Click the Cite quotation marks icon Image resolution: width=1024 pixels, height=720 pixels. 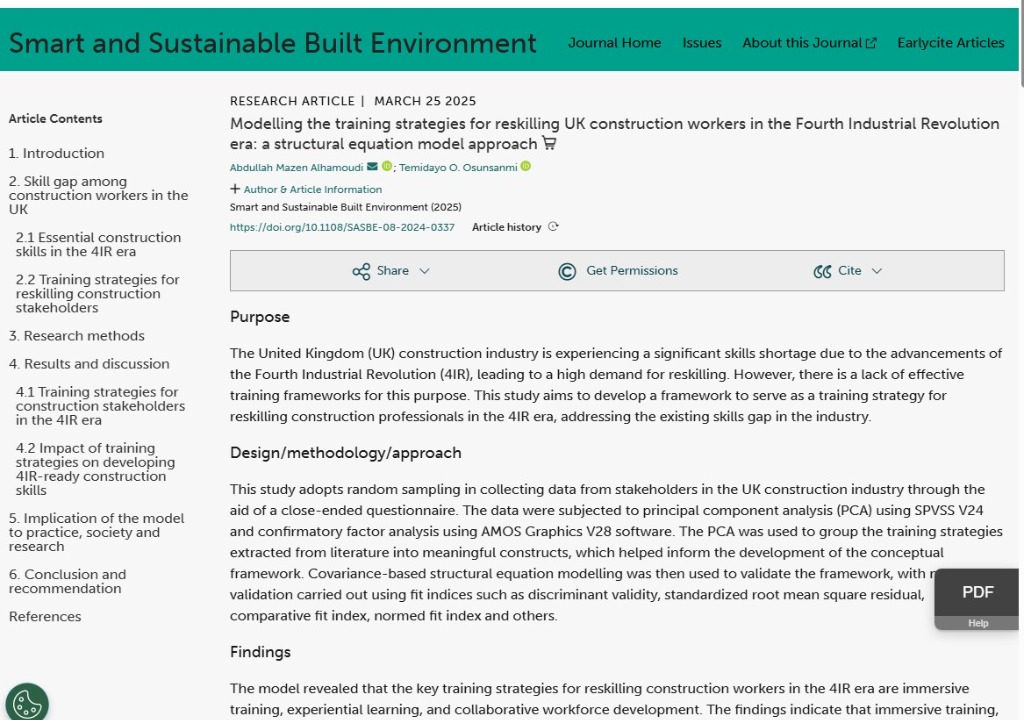coord(822,271)
